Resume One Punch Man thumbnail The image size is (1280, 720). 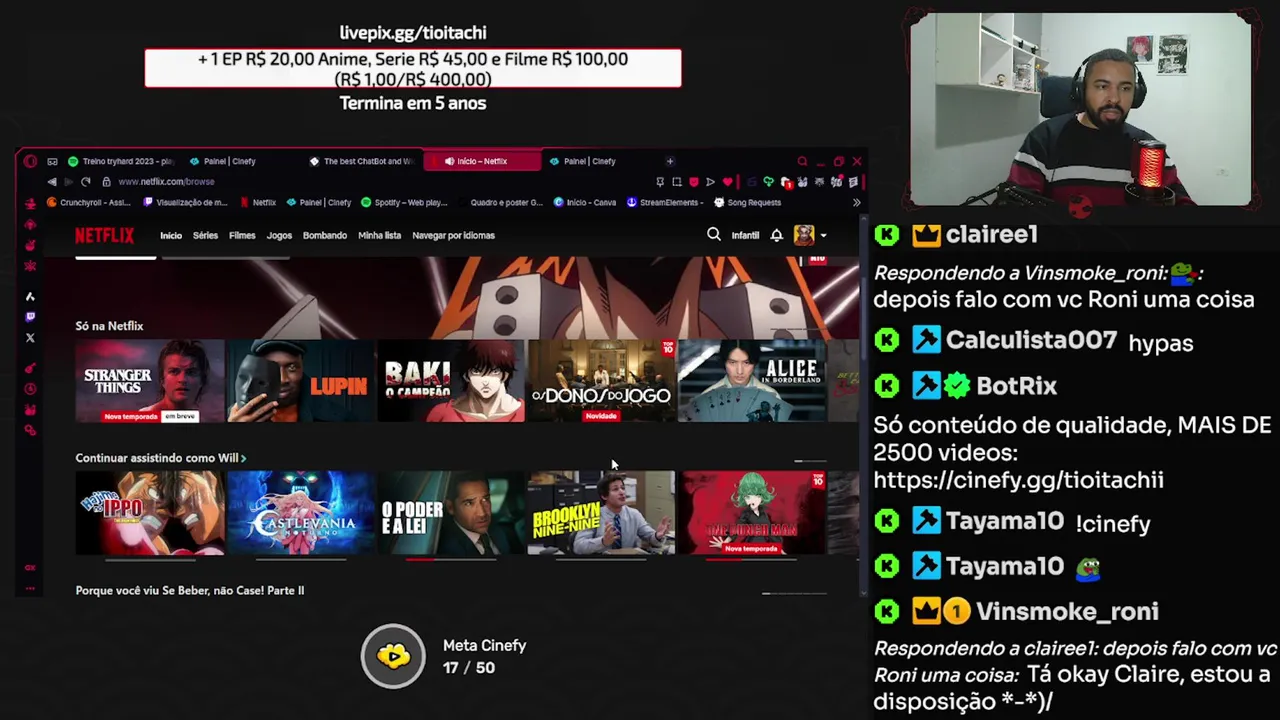[x=753, y=513]
